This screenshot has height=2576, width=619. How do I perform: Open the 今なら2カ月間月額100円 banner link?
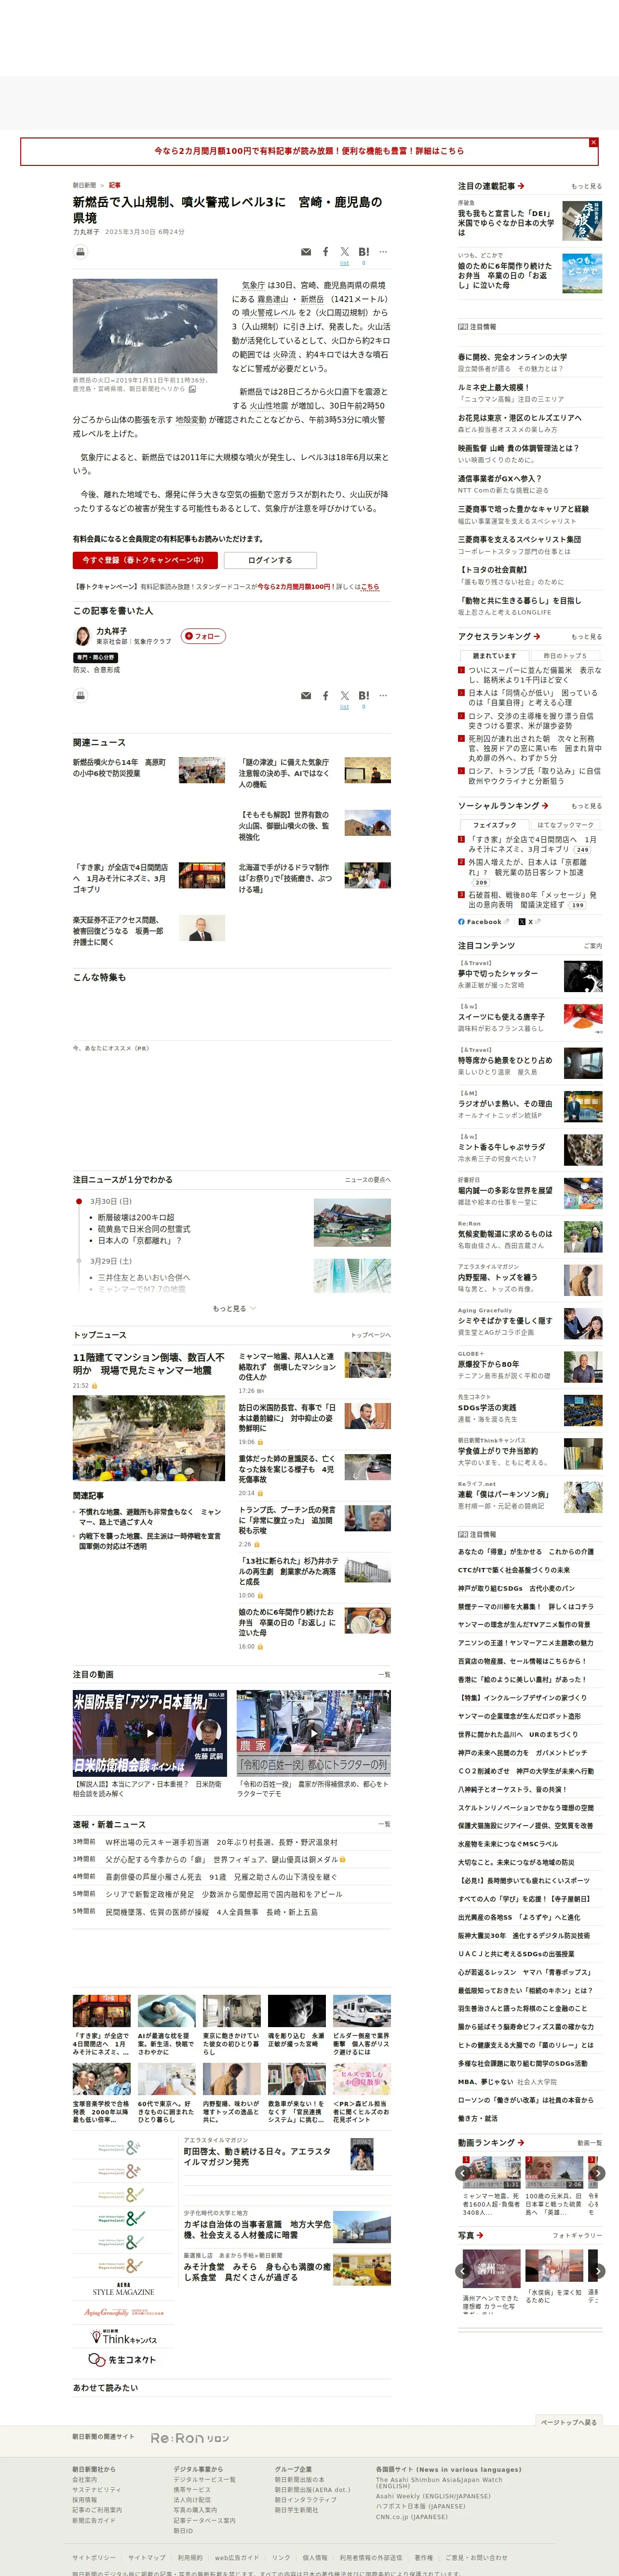(309, 151)
